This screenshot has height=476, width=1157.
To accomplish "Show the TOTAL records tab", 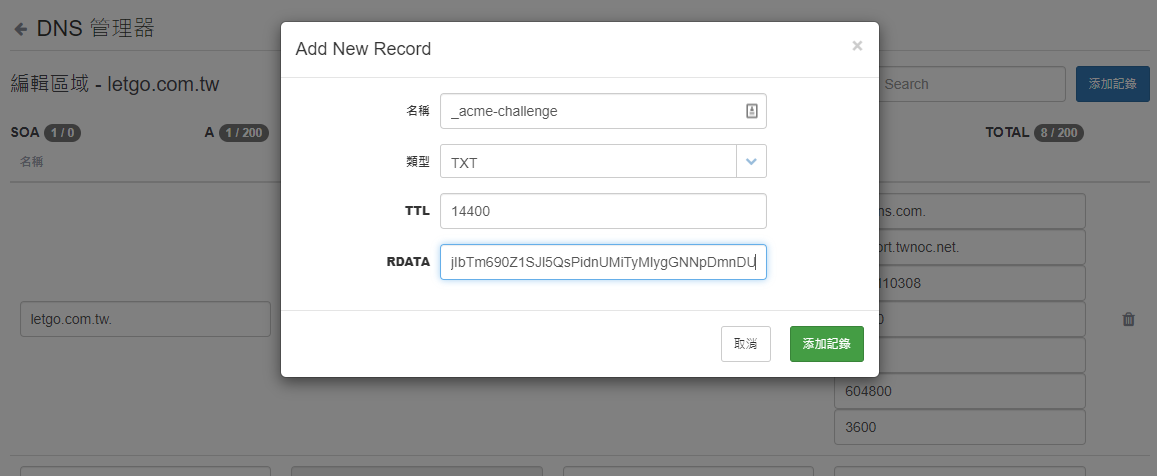I will 1034,132.
